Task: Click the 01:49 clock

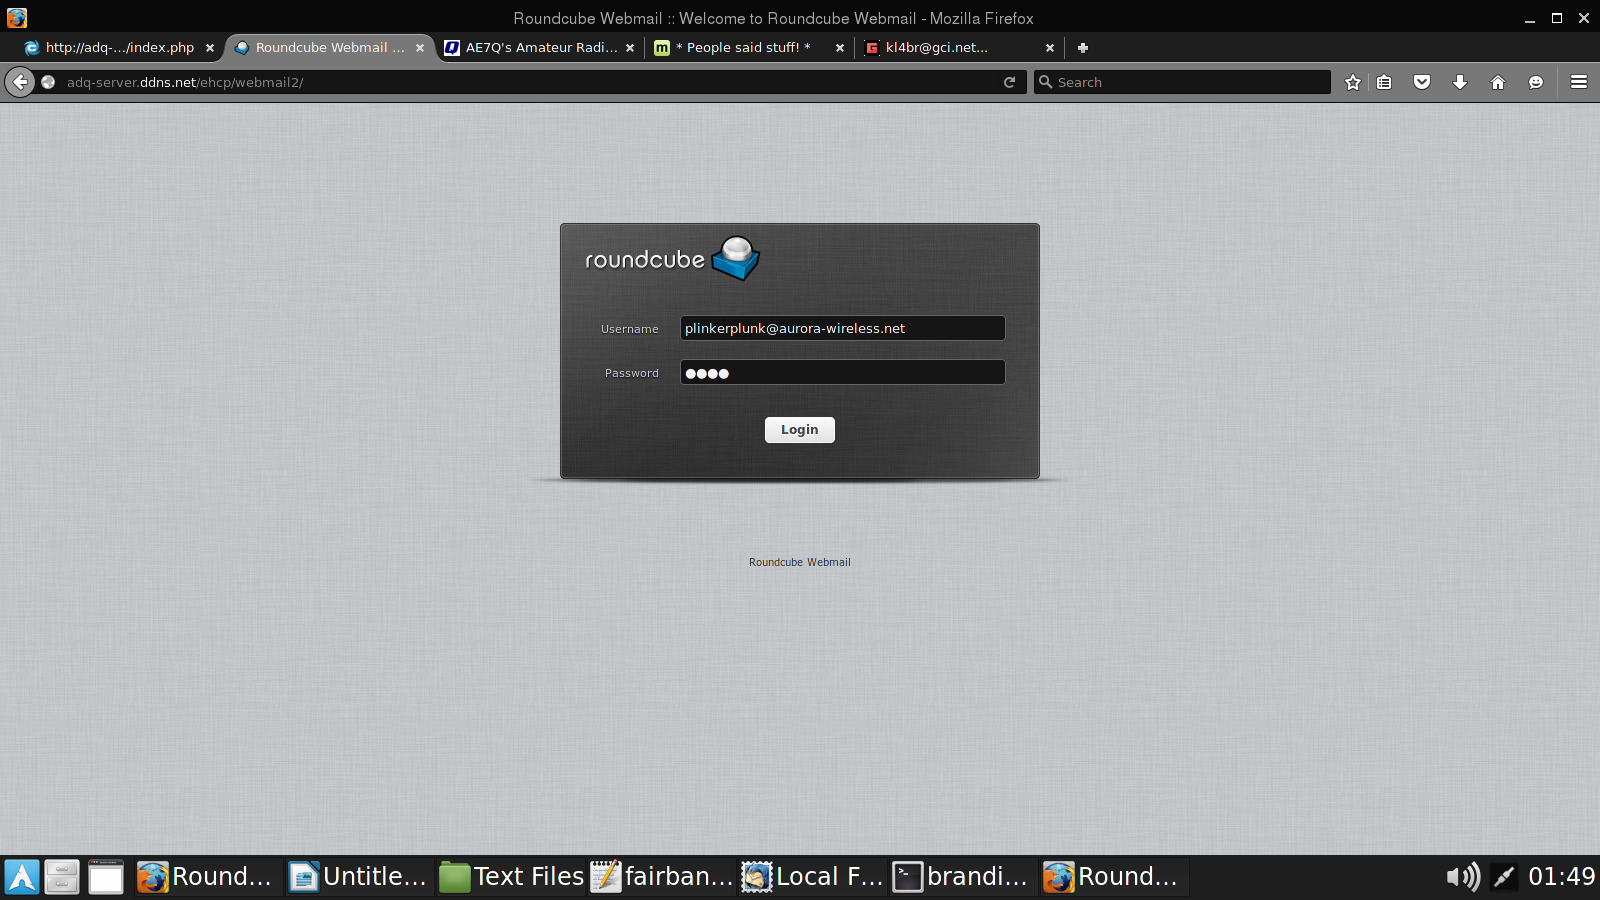Action: coord(1561,877)
